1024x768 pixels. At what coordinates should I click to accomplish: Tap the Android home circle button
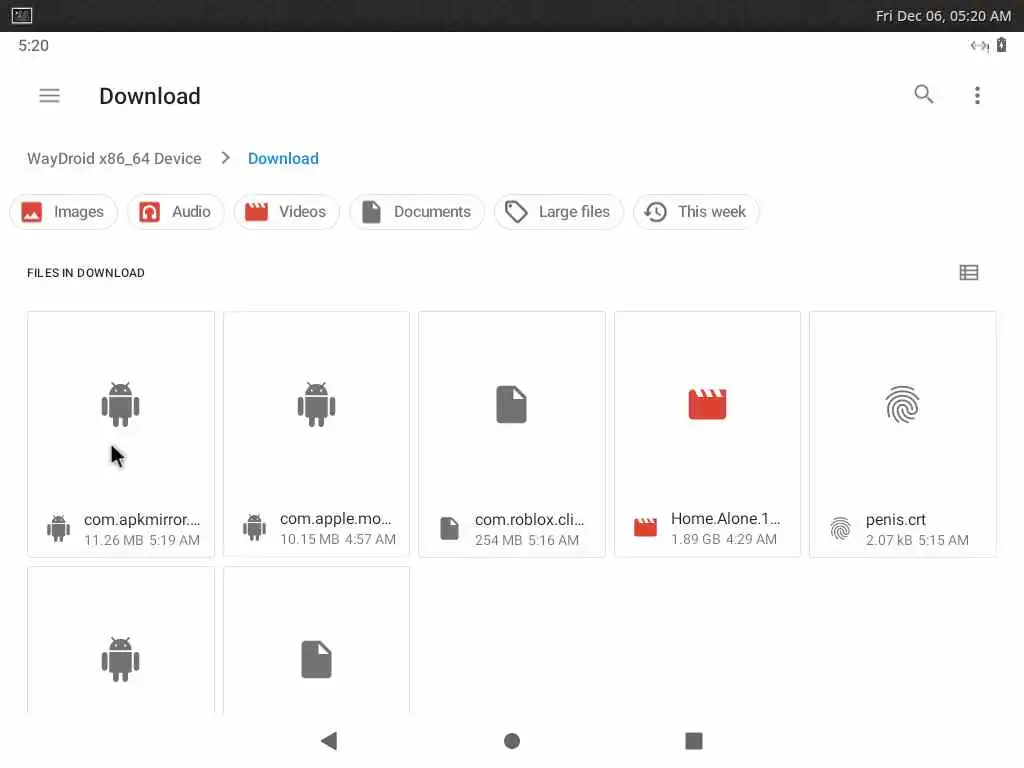pyautogui.click(x=512, y=741)
